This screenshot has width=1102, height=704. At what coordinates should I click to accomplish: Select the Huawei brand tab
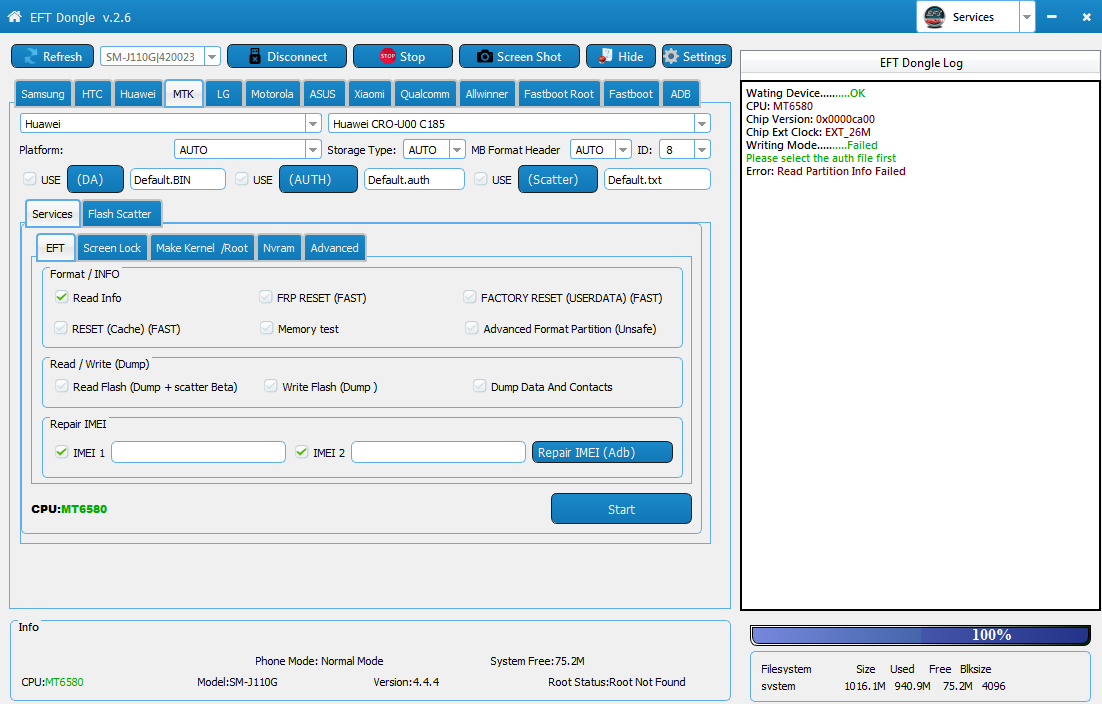click(138, 94)
